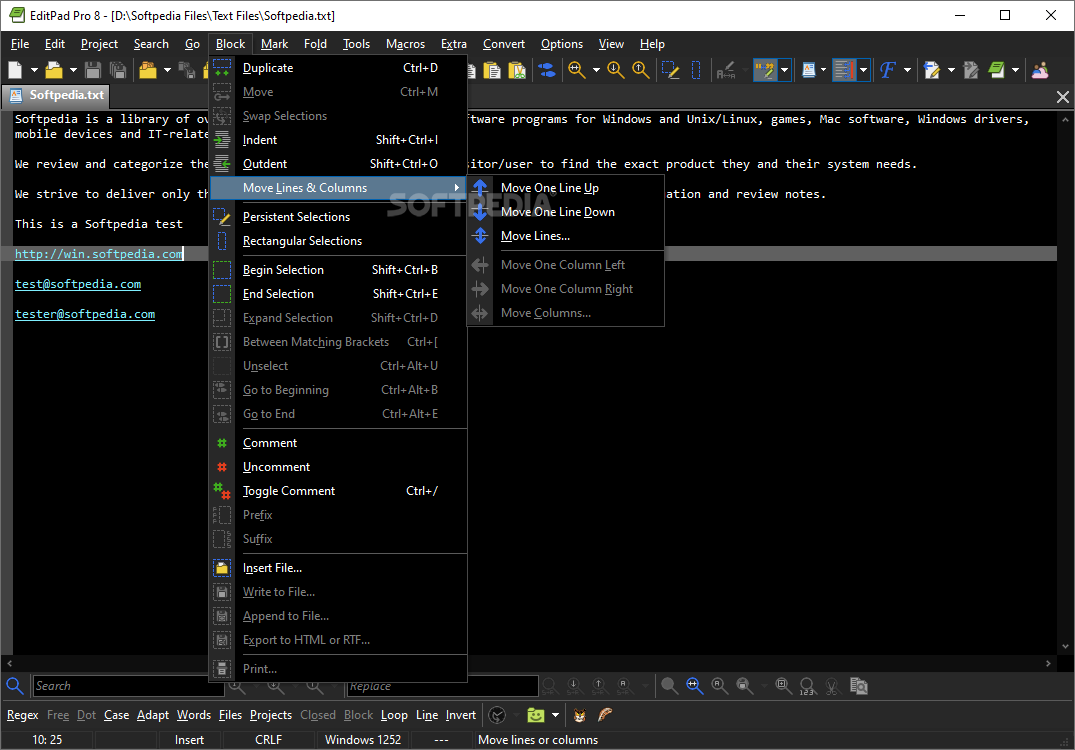Click the Open file folder icon

tap(54, 70)
